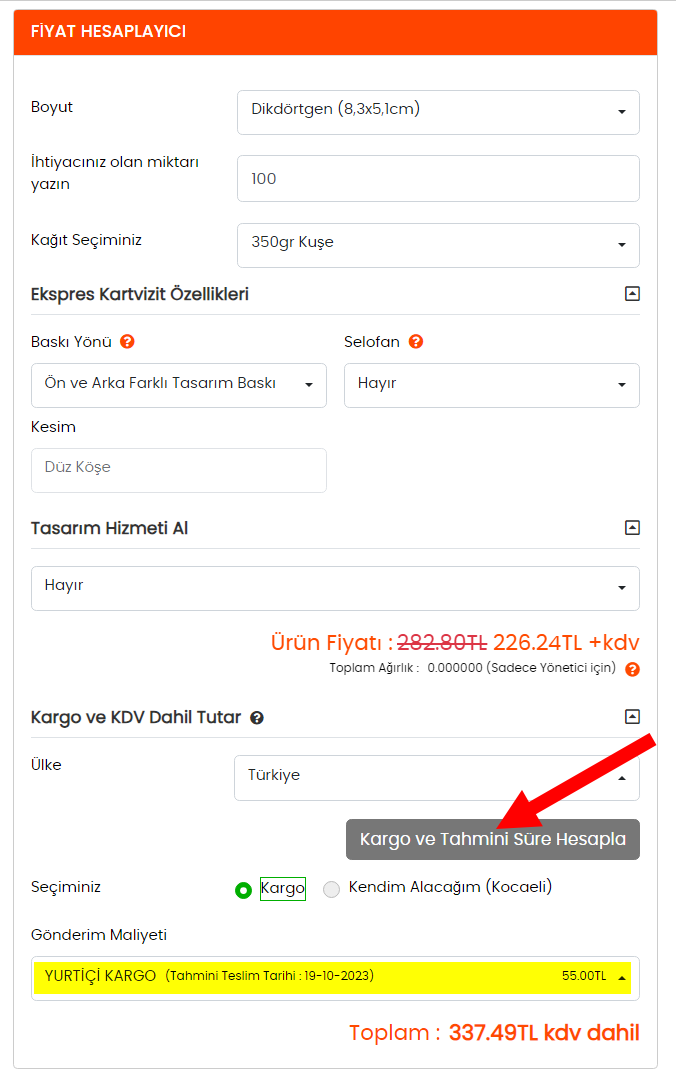Collapse Tasarım Hizmeti Al section

pyautogui.click(x=631, y=528)
